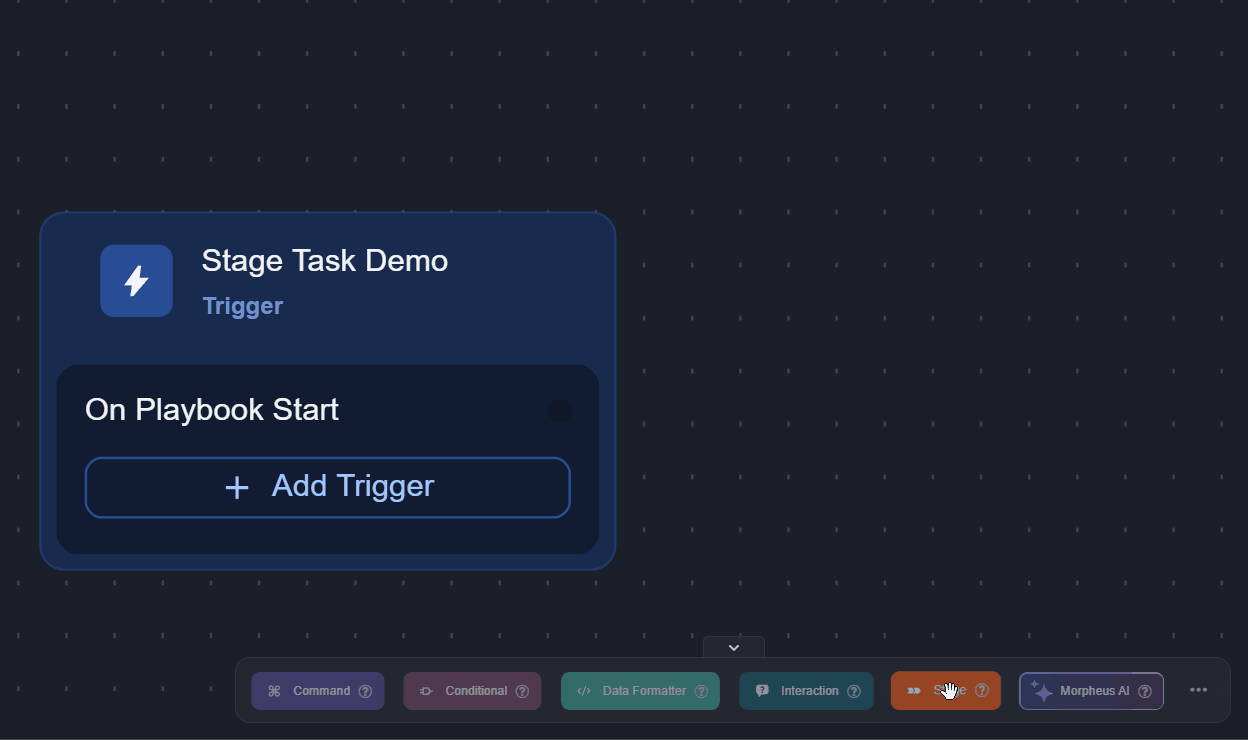The height and width of the screenshot is (740, 1248).
Task: Open help for Morpheus AI
Action: 1143,690
